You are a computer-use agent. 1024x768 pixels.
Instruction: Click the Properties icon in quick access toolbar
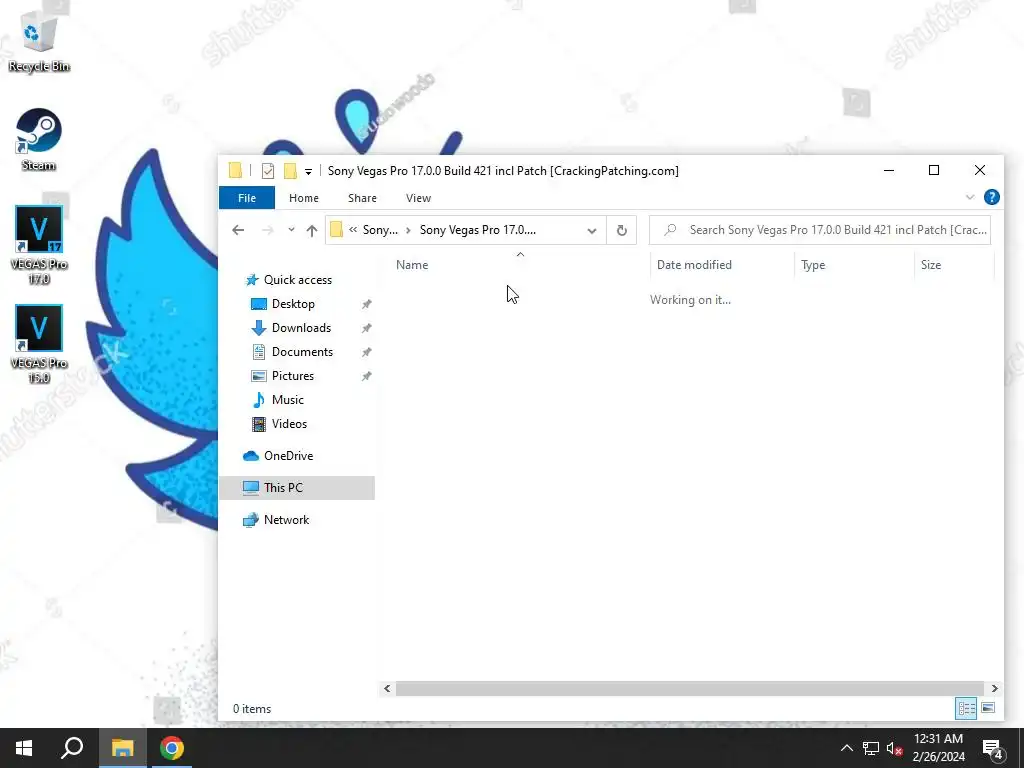tap(268, 171)
